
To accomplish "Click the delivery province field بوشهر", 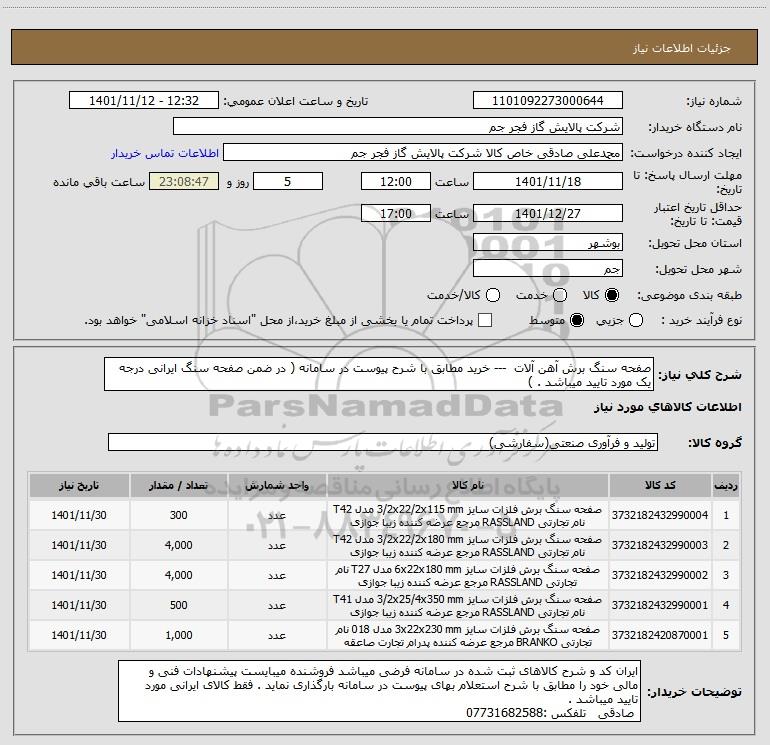I will point(548,243).
